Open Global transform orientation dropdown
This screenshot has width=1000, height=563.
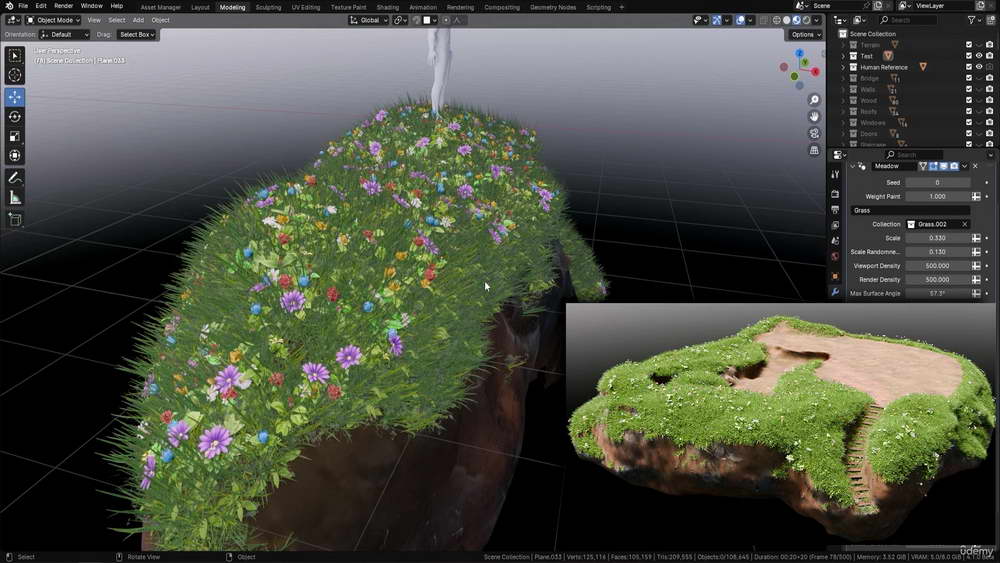point(368,20)
